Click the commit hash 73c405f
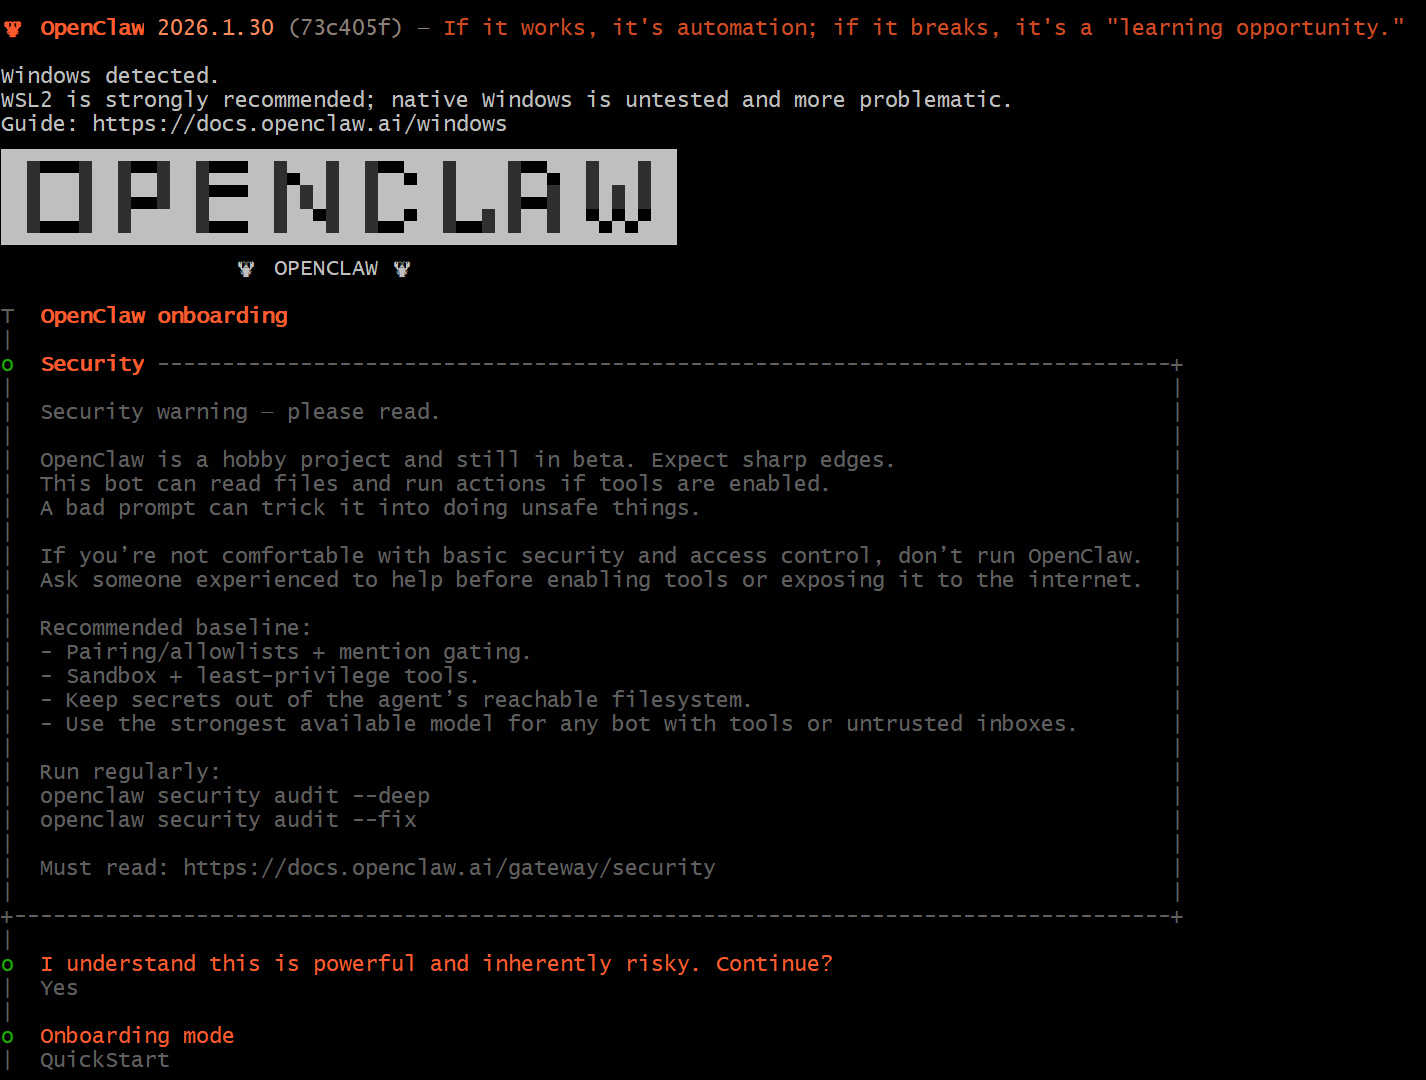Screen dimensions: 1426x1080 point(345,28)
